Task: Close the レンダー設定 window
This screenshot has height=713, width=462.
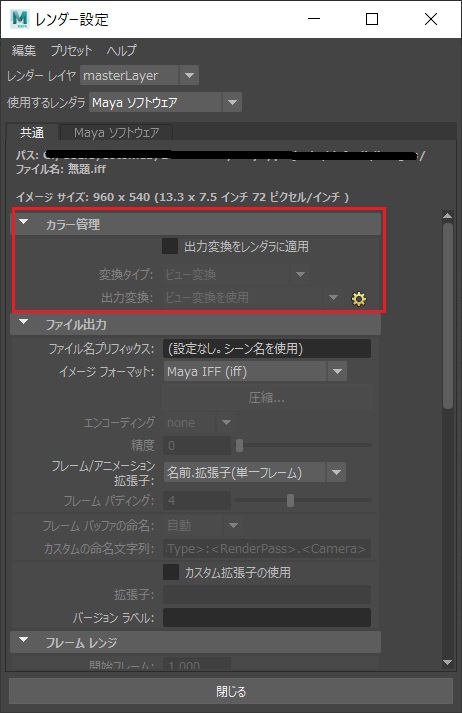Action: click(431, 19)
